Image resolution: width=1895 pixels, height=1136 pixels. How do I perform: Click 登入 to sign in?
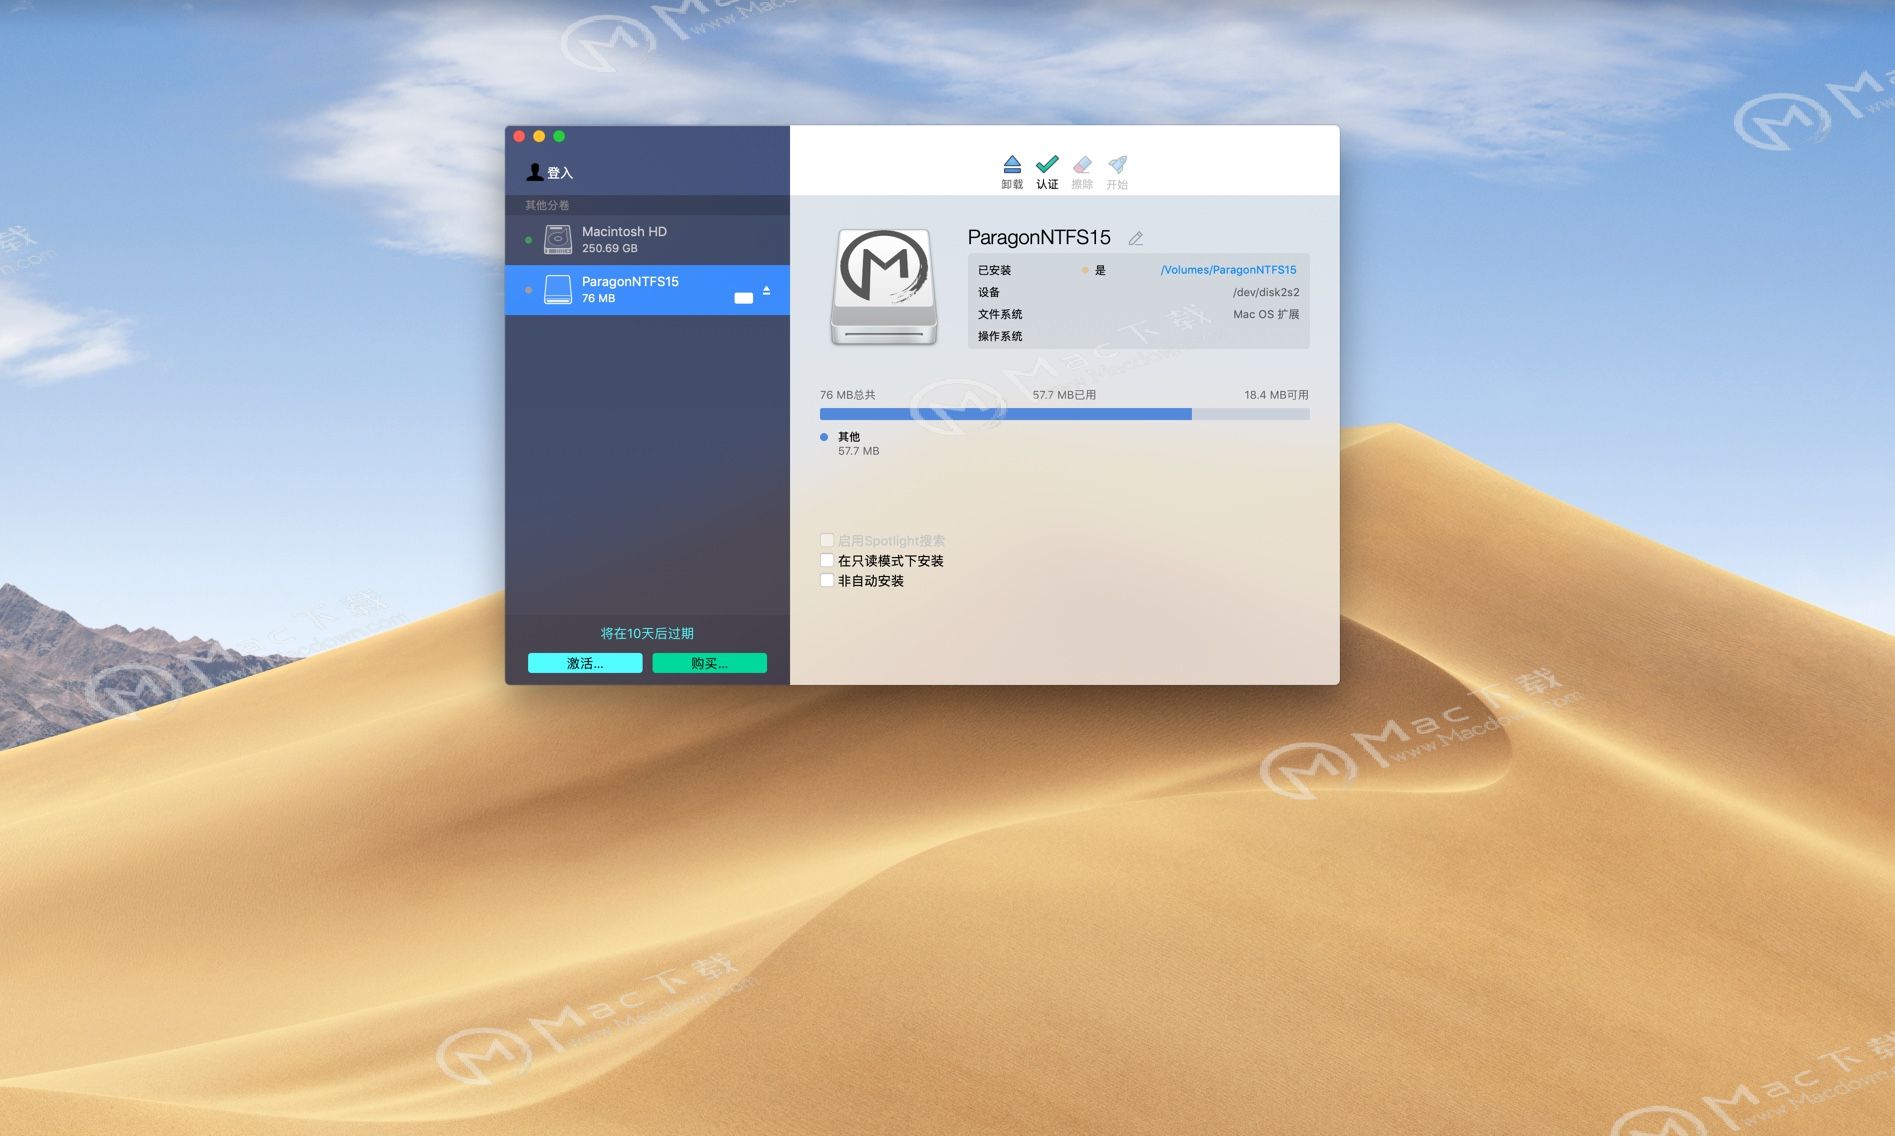tap(560, 173)
